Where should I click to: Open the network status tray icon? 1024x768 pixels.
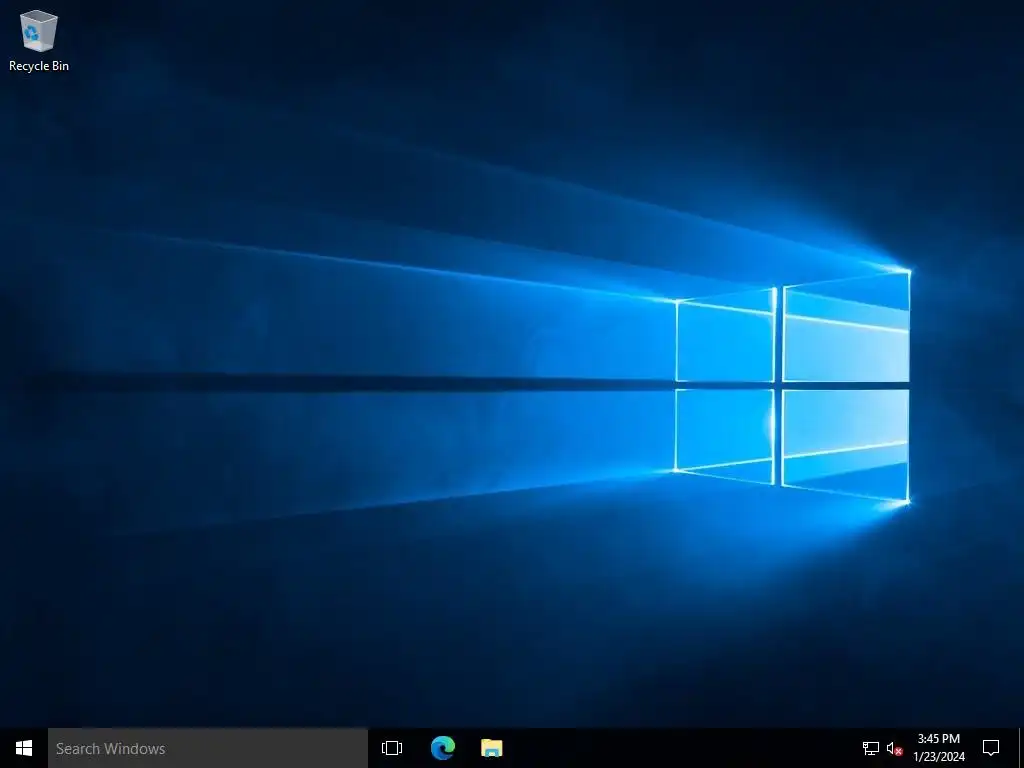click(871, 748)
